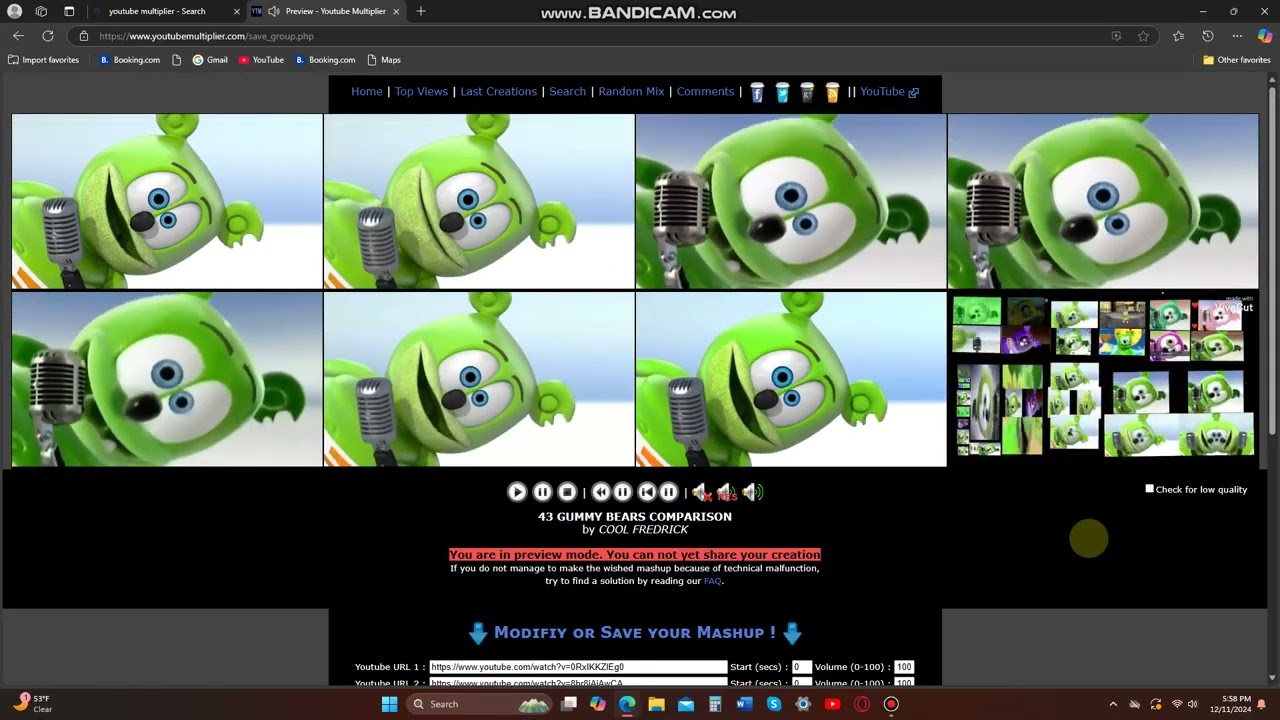Open the Comments link
Screen dimensions: 1280x720
coord(705,91)
